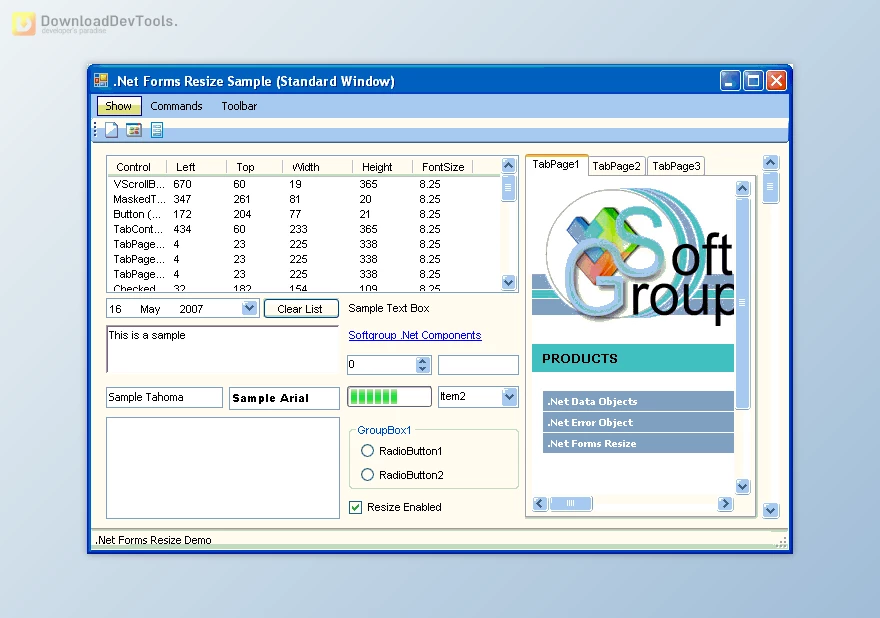
Task: Click tab page horizontal scroll left arrow
Action: tap(540, 503)
